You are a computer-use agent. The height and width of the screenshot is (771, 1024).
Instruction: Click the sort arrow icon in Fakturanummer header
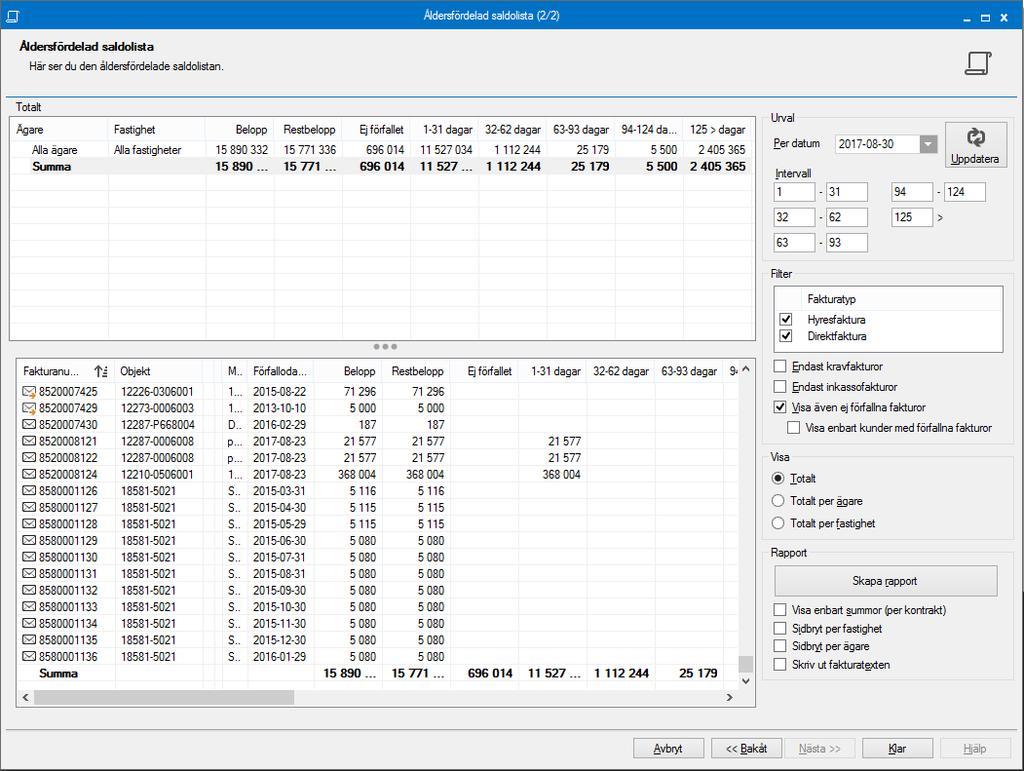click(x=101, y=371)
